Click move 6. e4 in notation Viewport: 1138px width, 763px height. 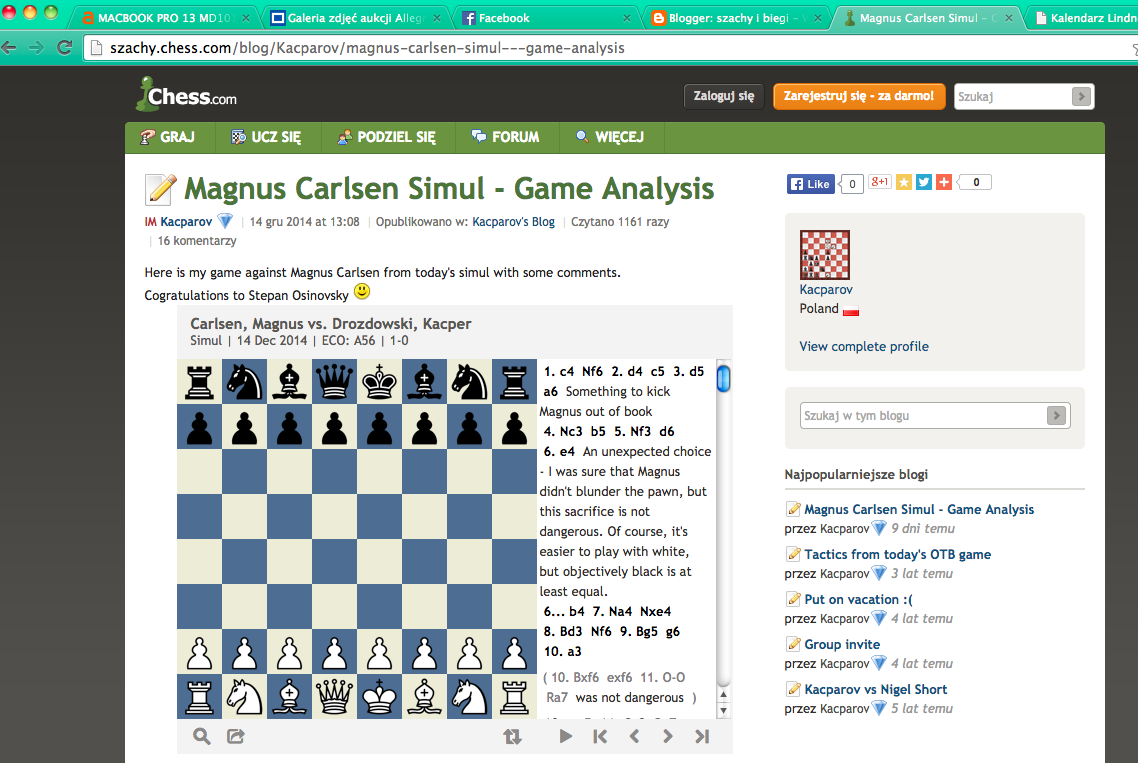559,452
